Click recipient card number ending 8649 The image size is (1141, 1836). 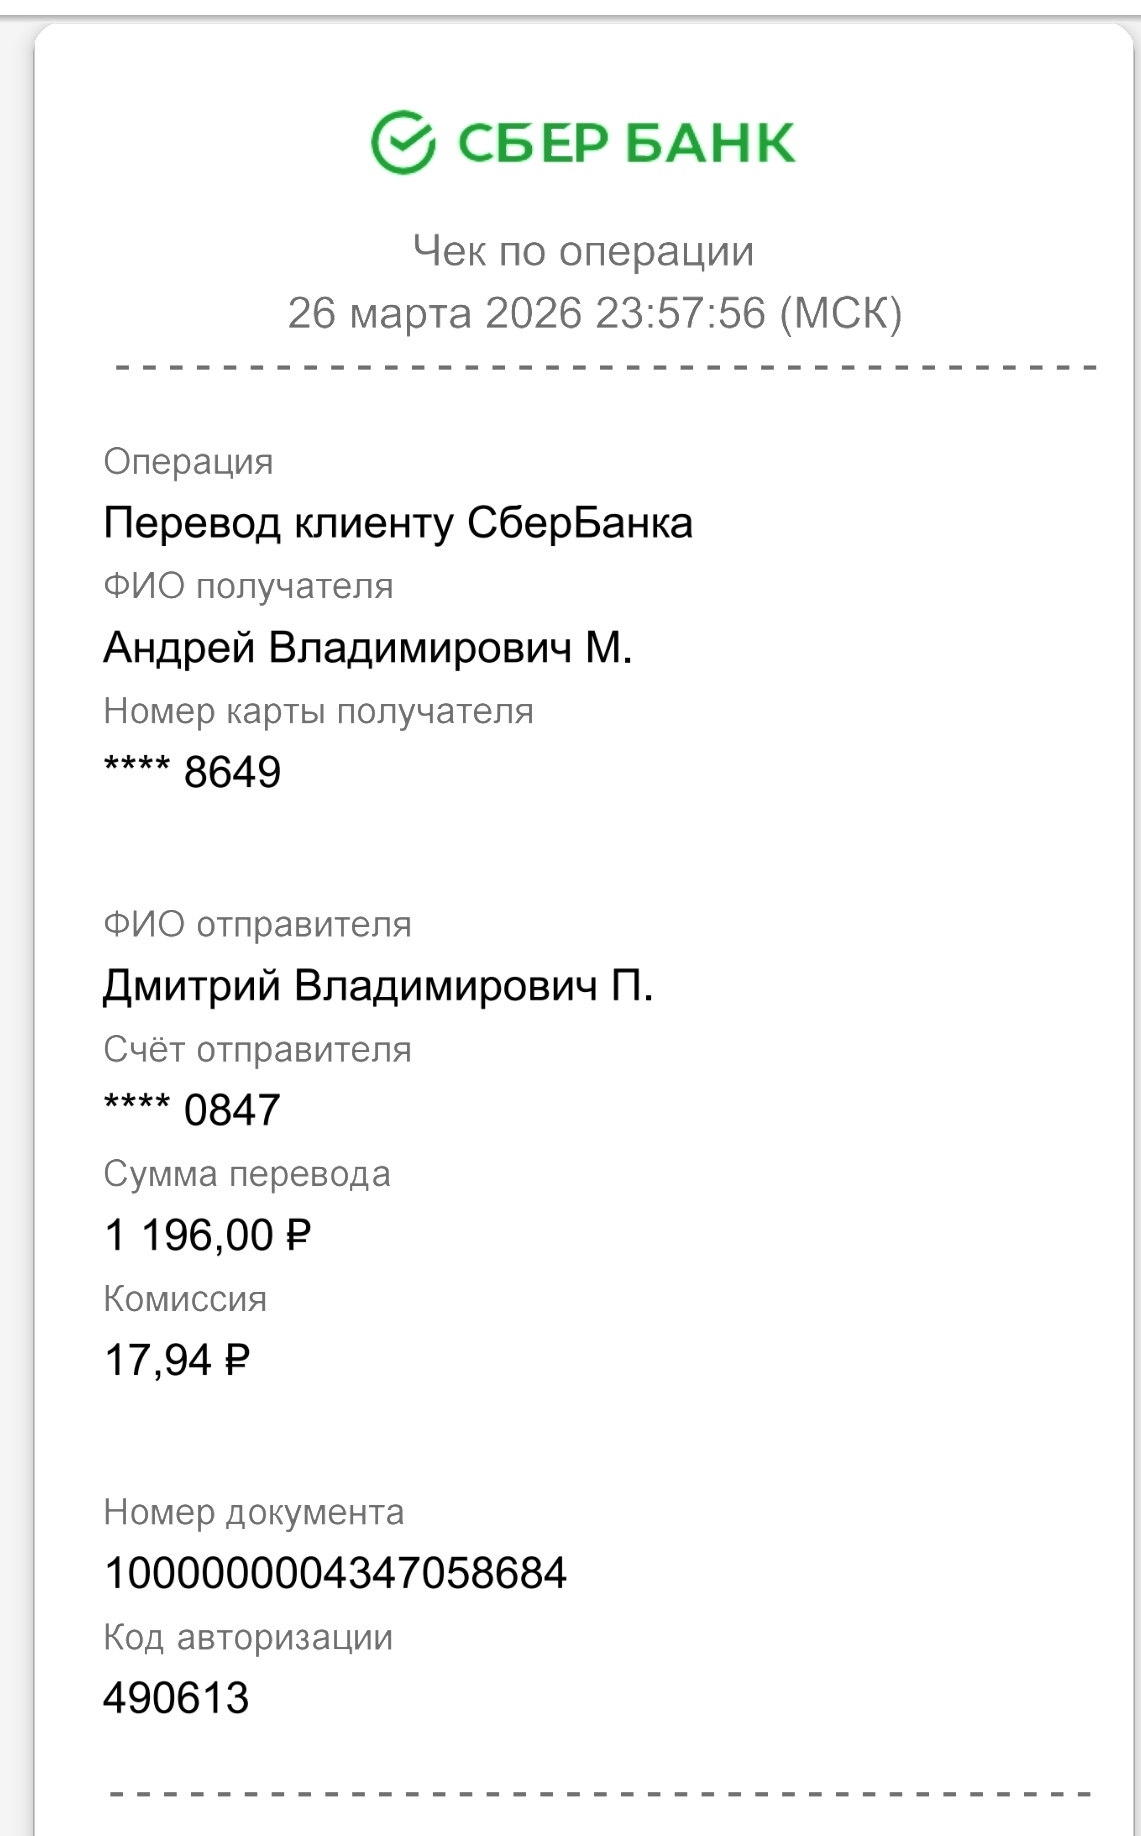coord(192,772)
